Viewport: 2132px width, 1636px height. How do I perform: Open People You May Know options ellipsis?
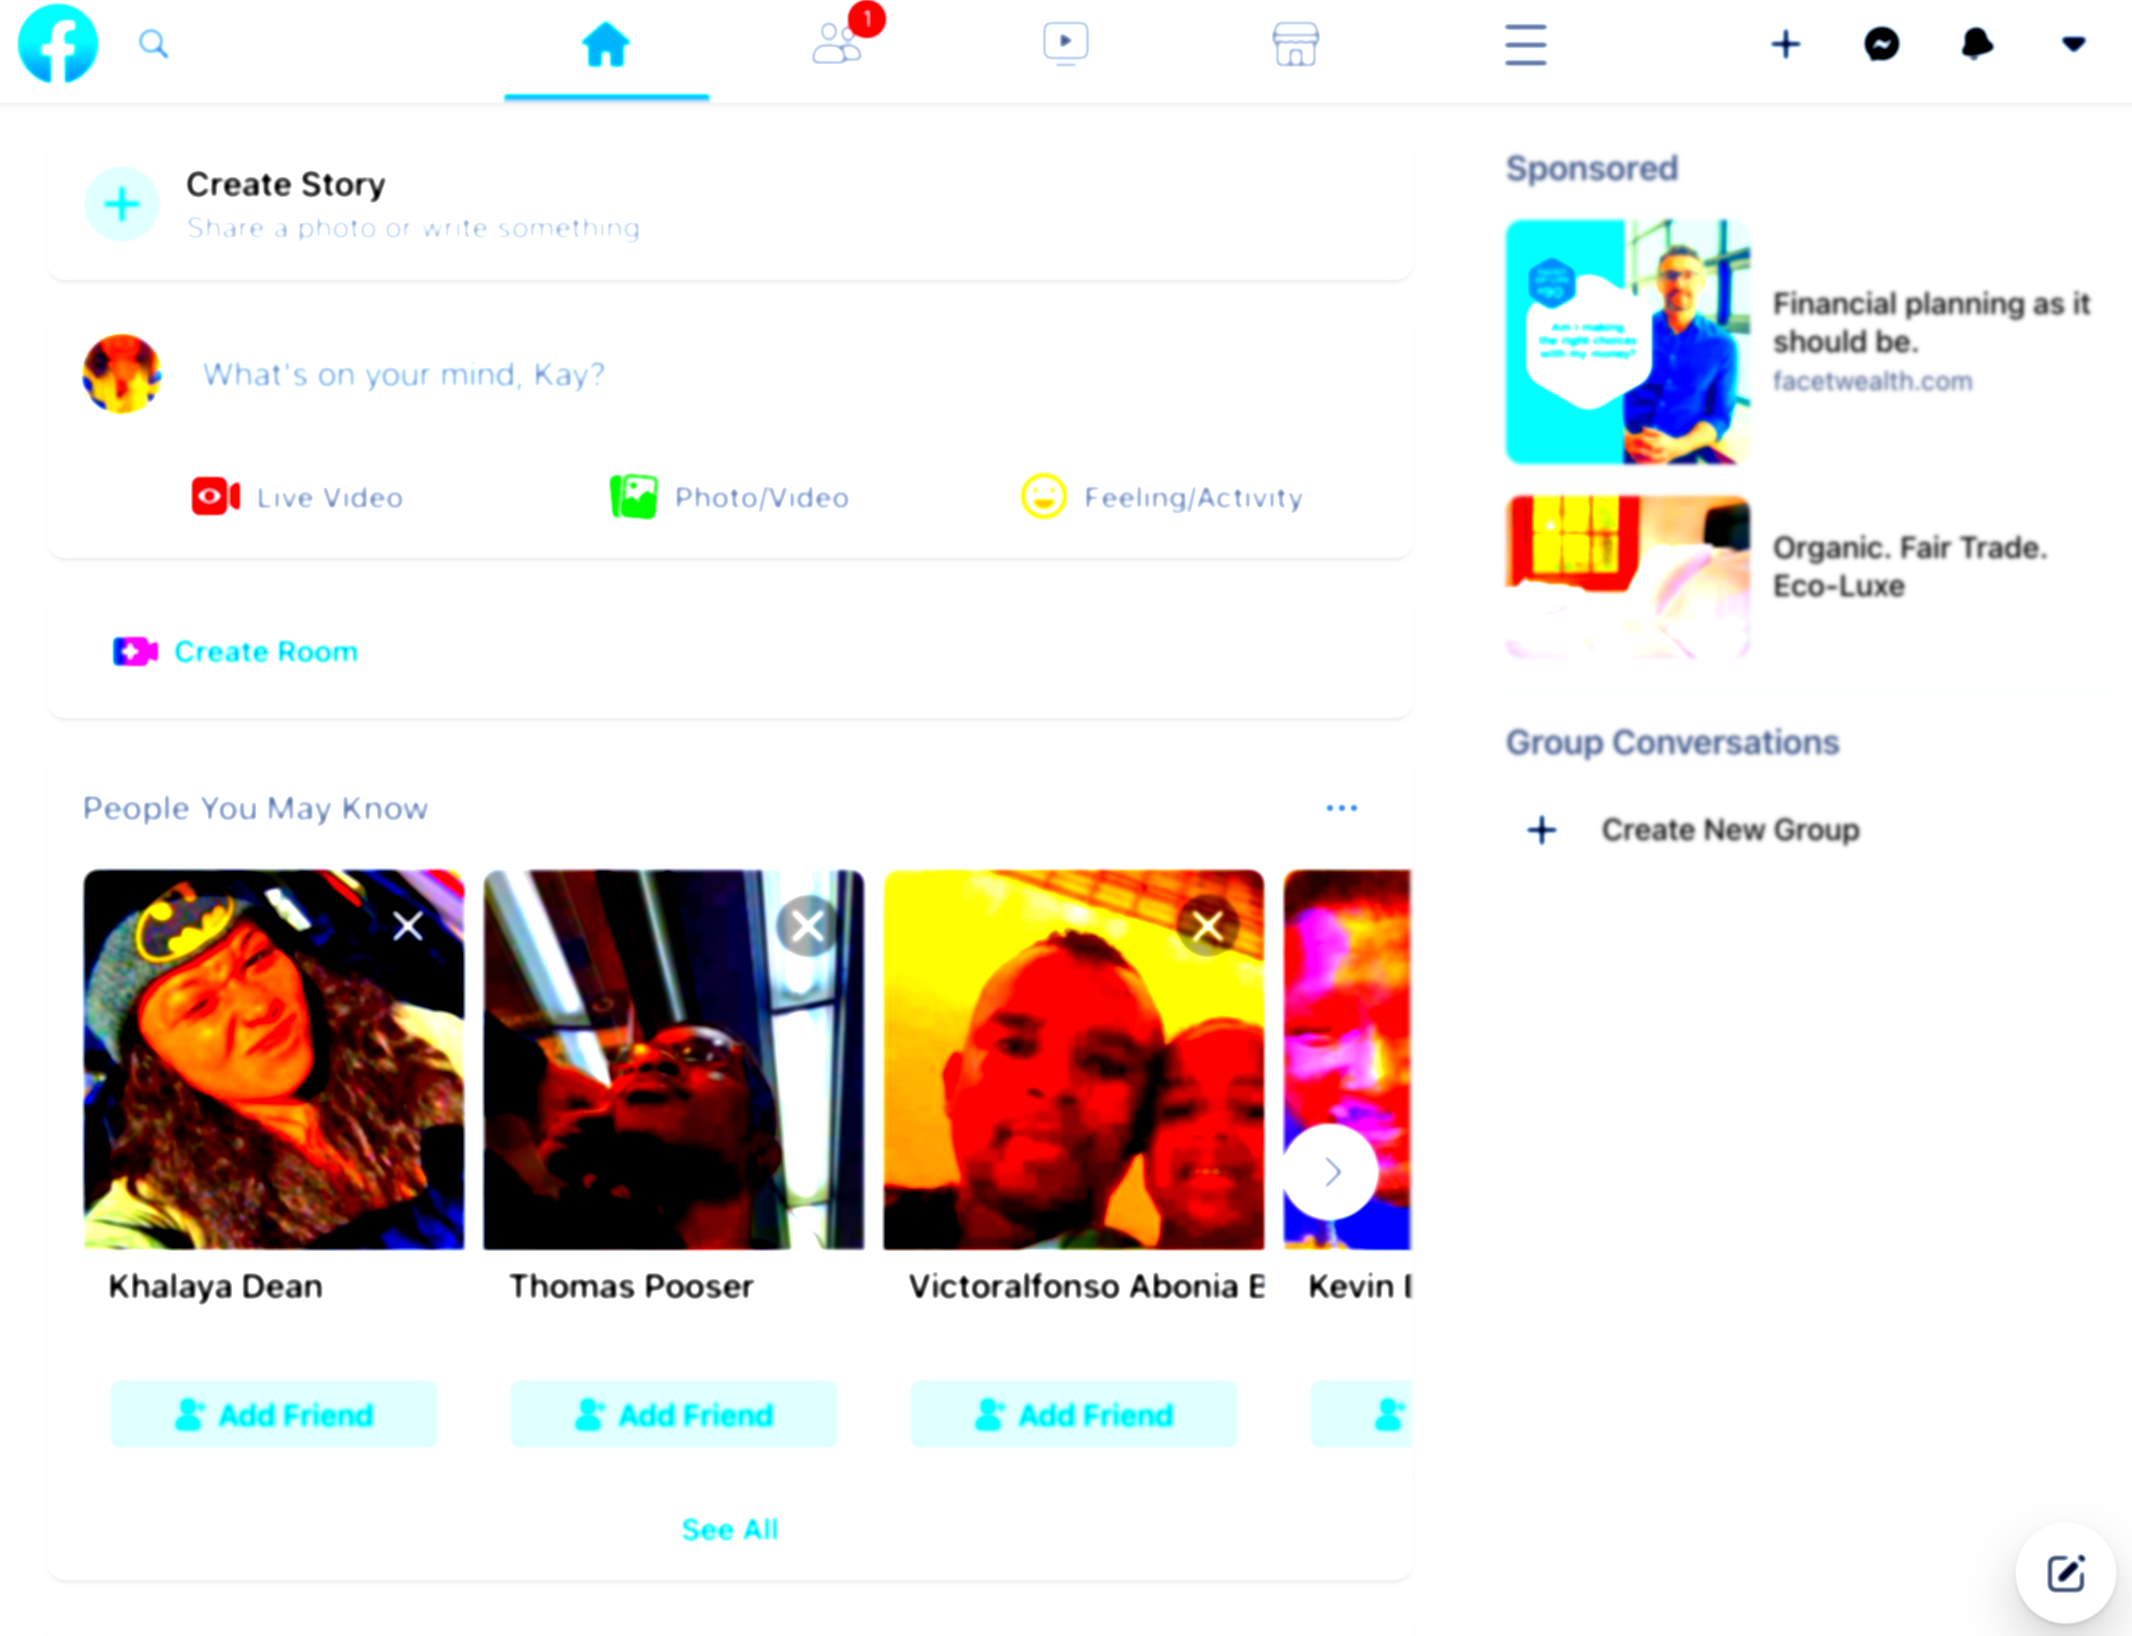pos(1341,807)
